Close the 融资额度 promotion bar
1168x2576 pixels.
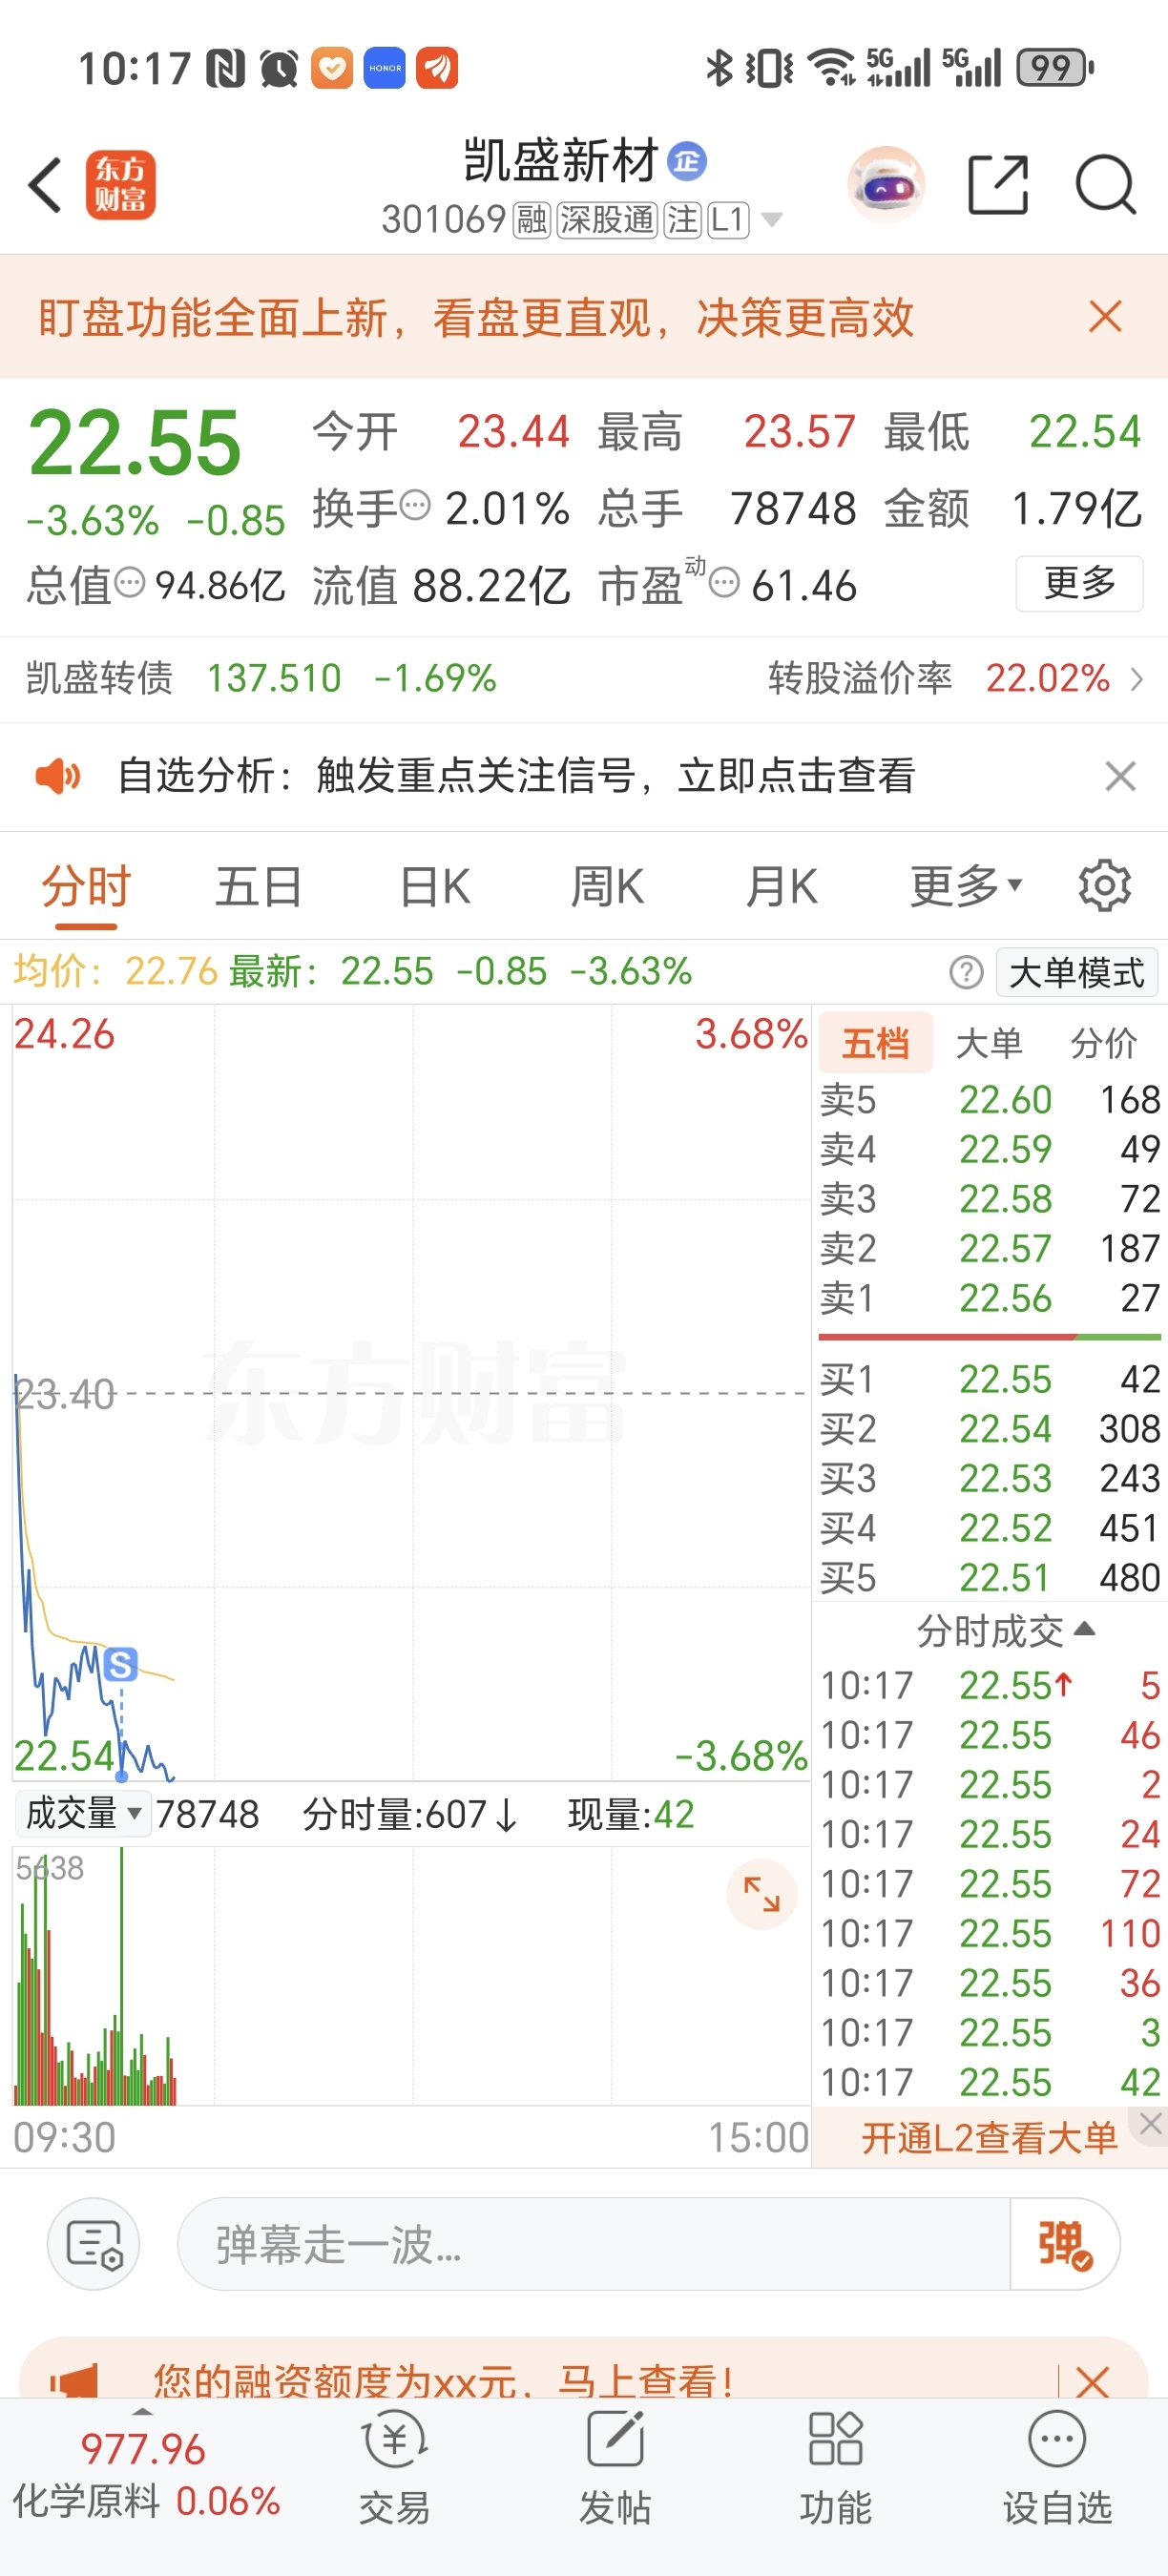click(1092, 2381)
